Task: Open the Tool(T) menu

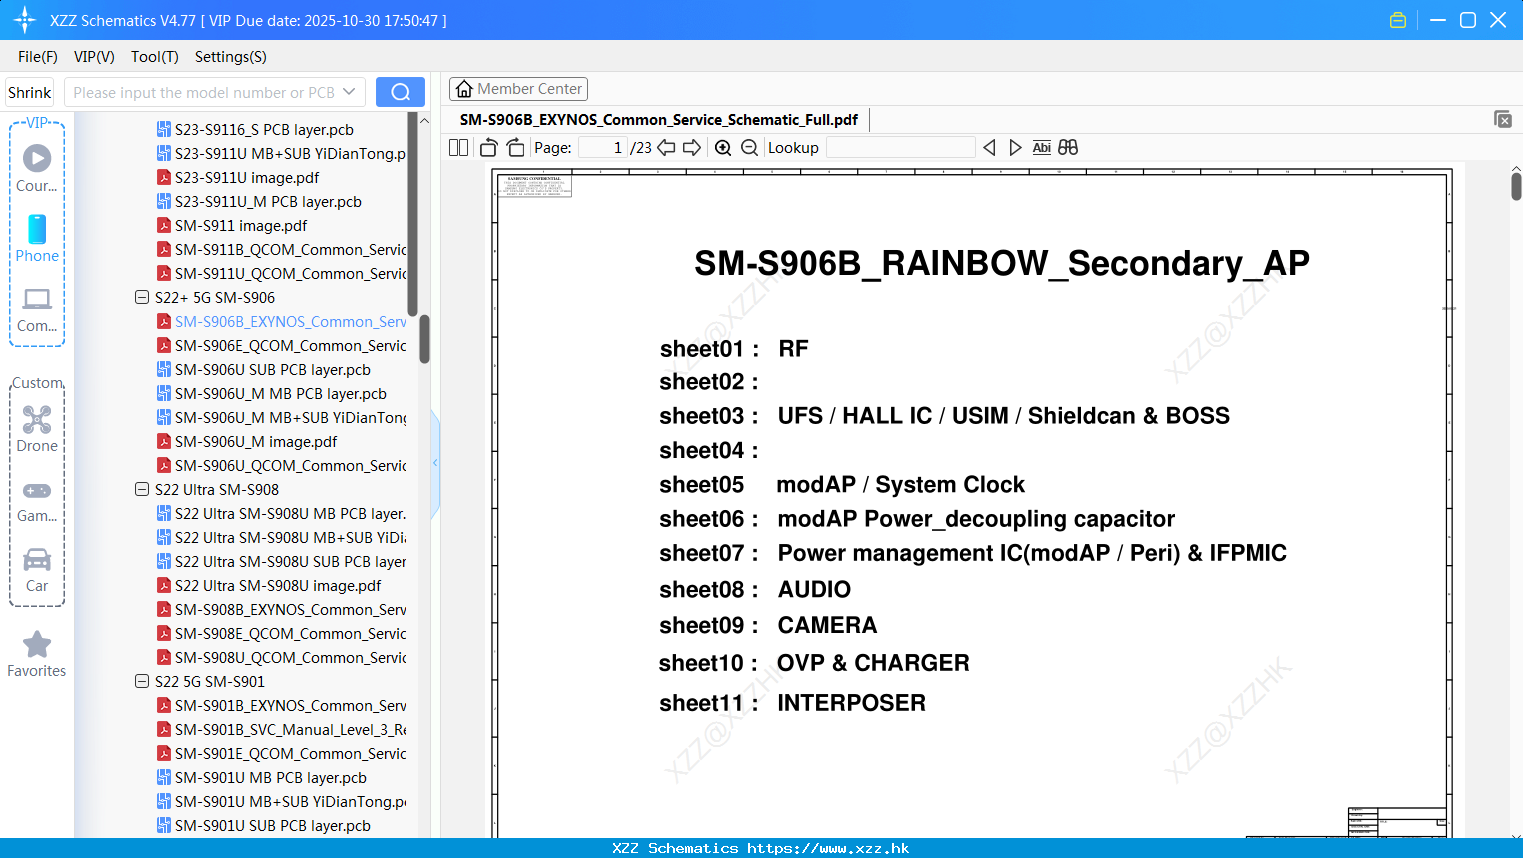Action: [x=155, y=57]
